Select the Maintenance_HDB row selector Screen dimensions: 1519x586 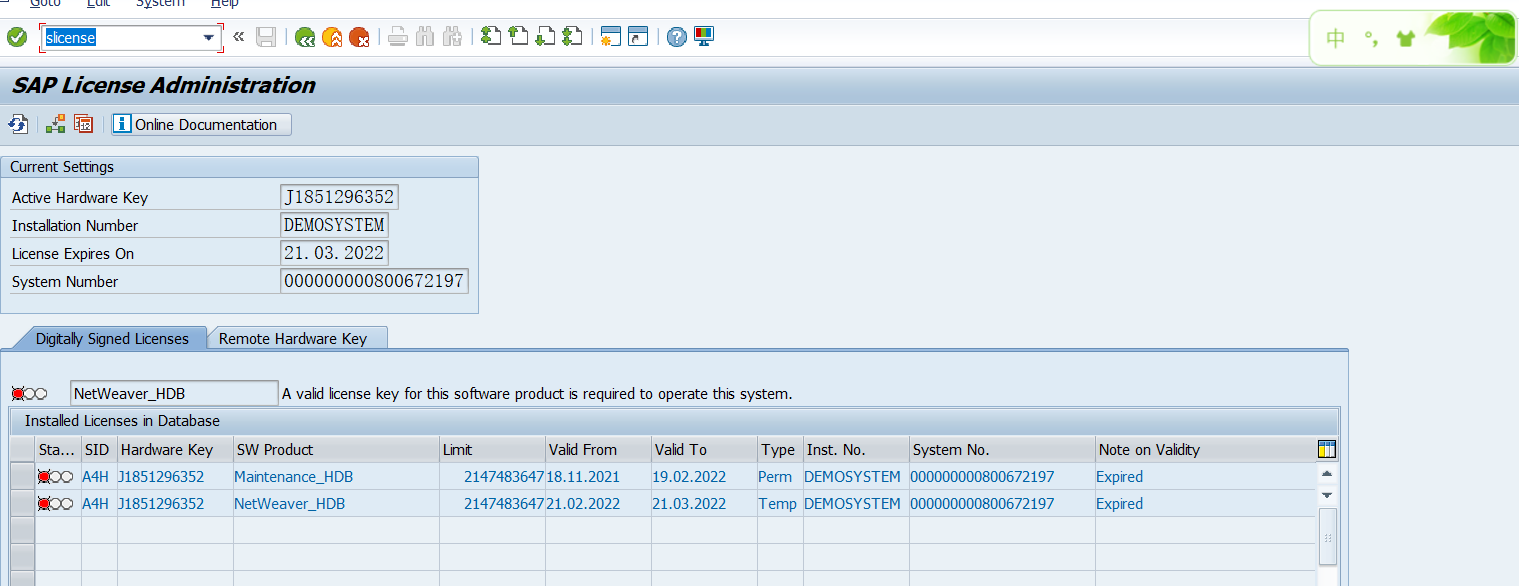[x=21, y=476]
